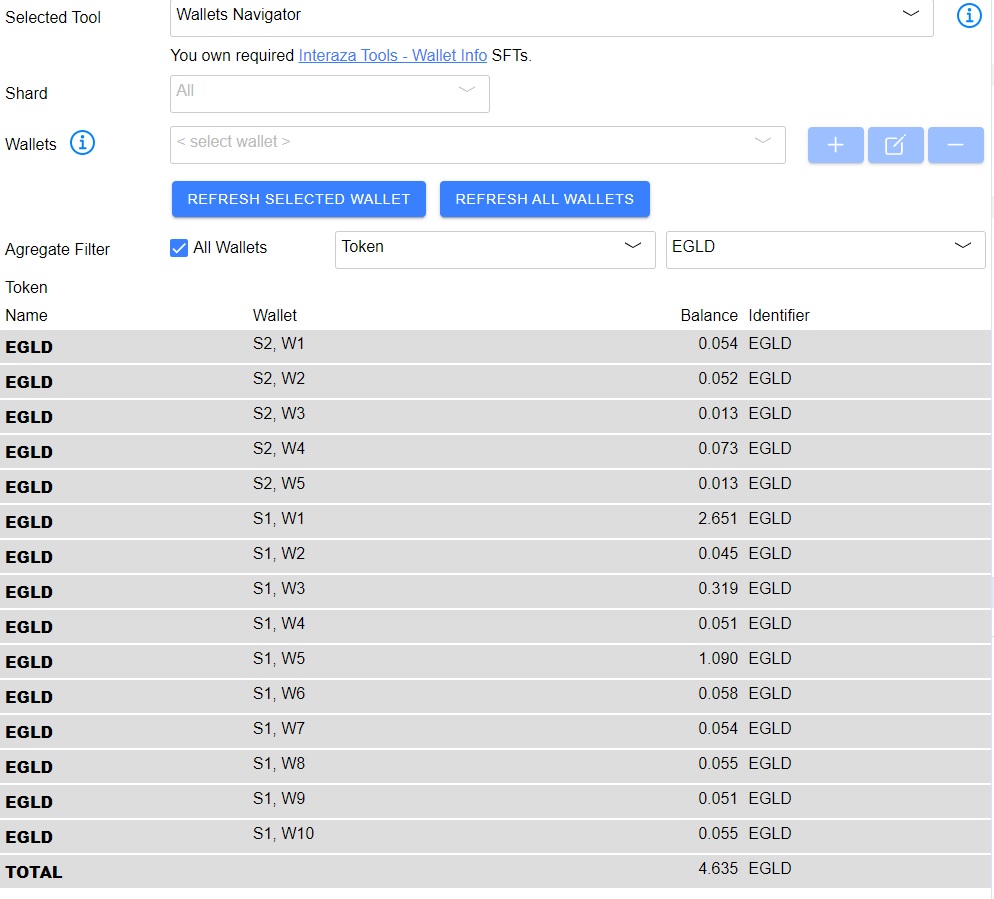This screenshot has height=899, width=994.
Task: Select wallet cell S1, W4
Action: pyautogui.click(x=278, y=623)
